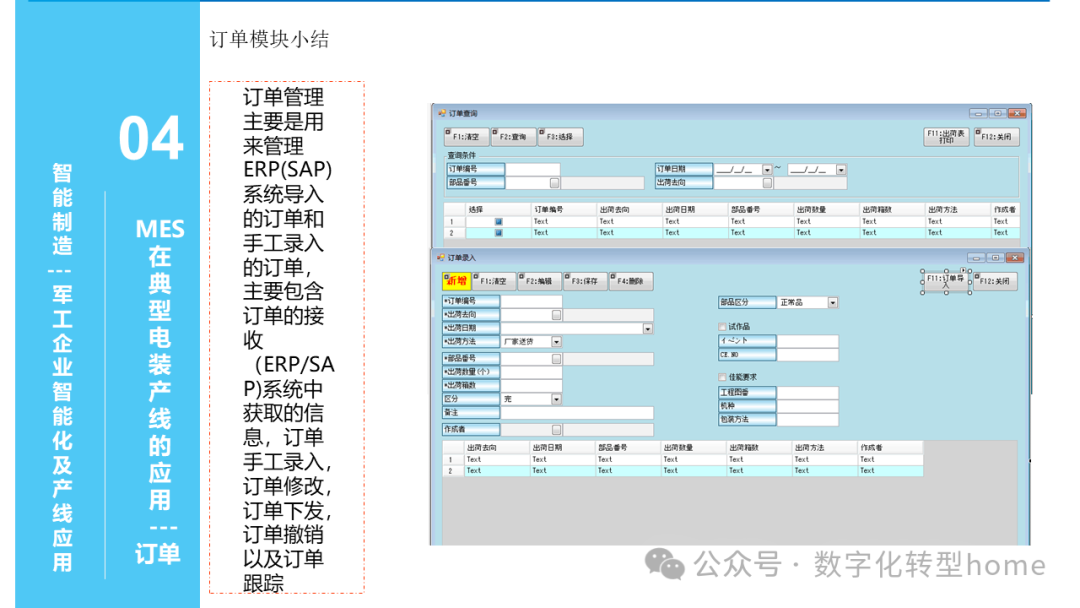
Task: Click F11:出荷表打印 in the query window
Action: pyautogui.click(x=944, y=134)
